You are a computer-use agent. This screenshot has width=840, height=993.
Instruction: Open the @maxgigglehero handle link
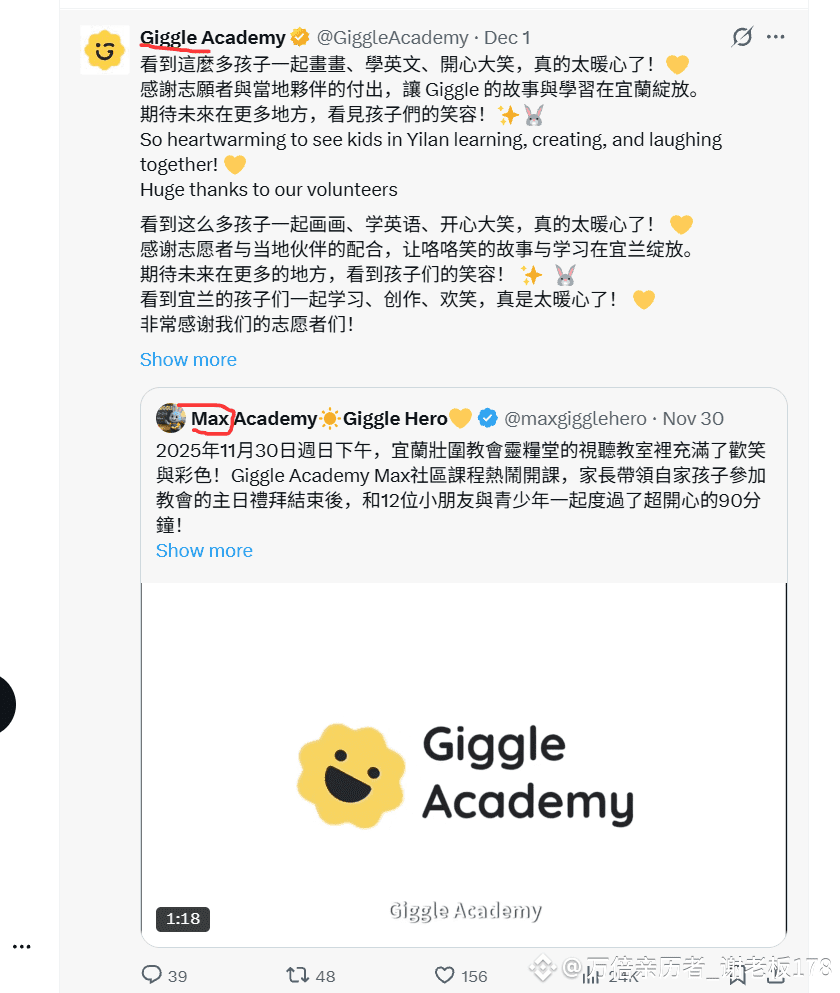pyautogui.click(x=575, y=419)
